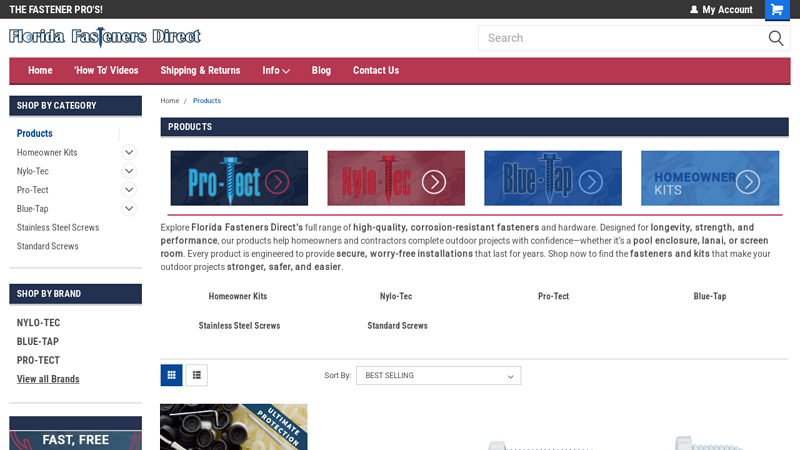Expand Homeowner Kits sidebar category
The width and height of the screenshot is (800, 450).
point(129,152)
